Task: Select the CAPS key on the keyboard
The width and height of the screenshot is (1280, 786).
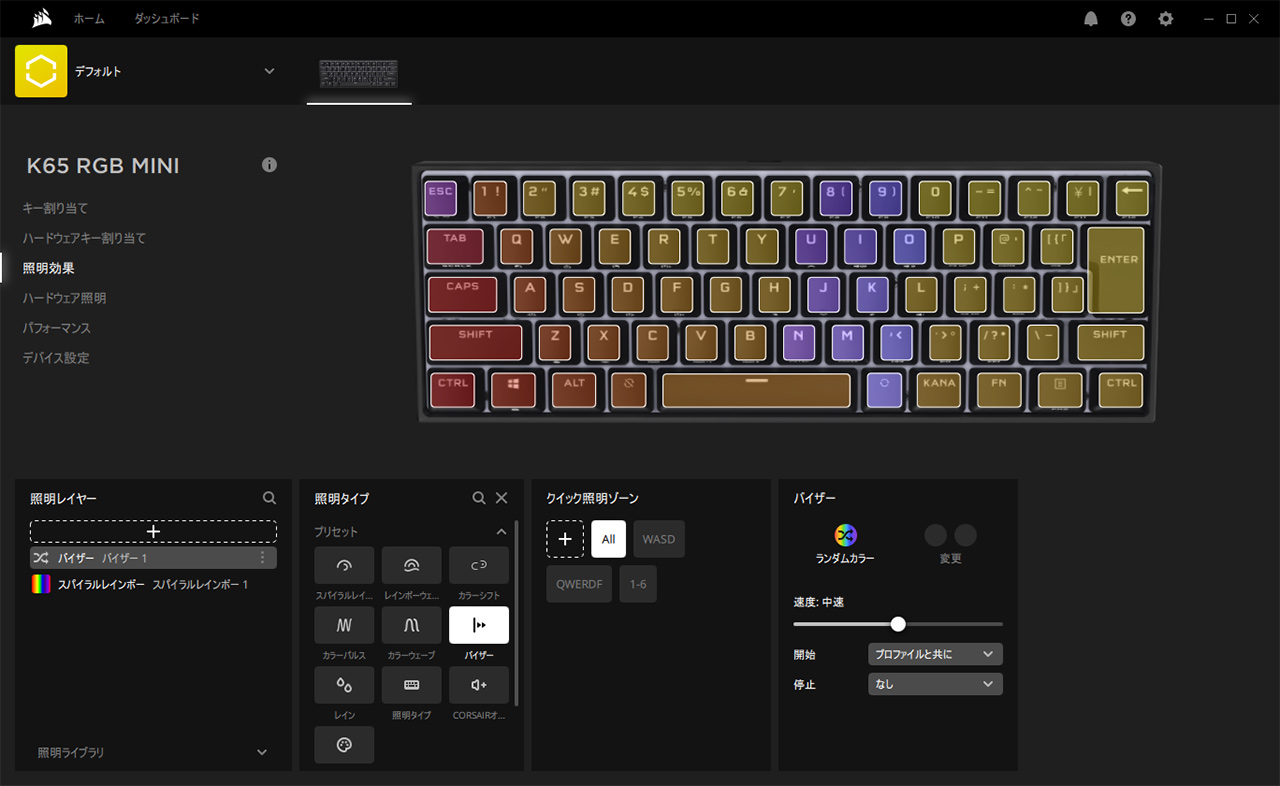Action: pos(462,294)
